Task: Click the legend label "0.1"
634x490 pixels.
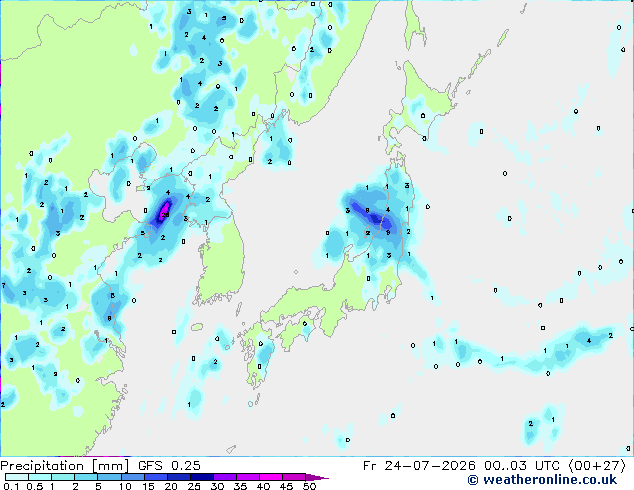Action: 11,486
